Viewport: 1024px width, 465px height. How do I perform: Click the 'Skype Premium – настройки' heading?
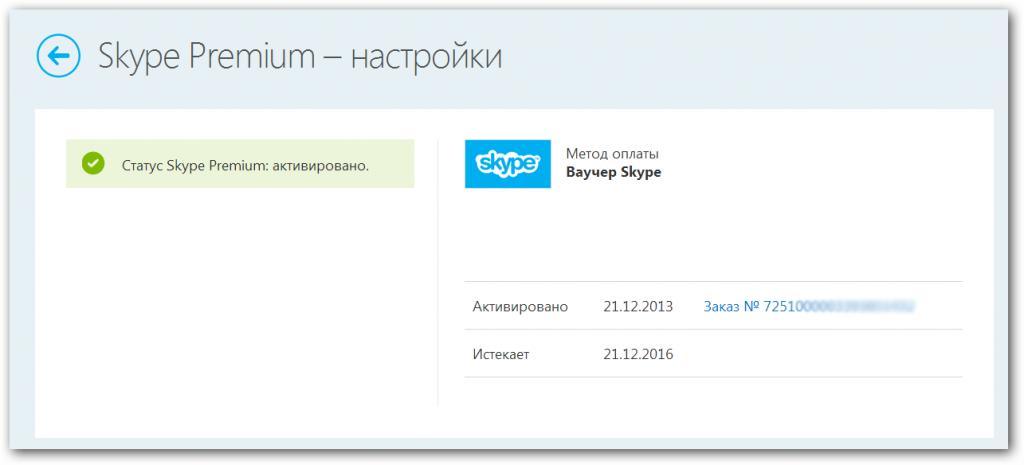[x=300, y=56]
